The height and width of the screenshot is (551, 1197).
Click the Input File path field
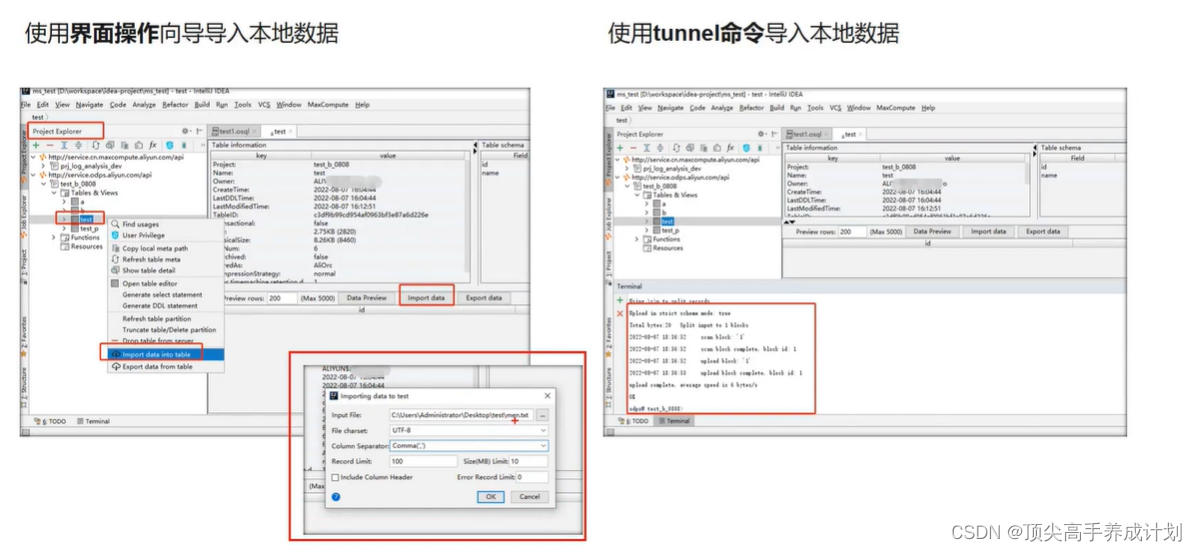click(x=461, y=415)
